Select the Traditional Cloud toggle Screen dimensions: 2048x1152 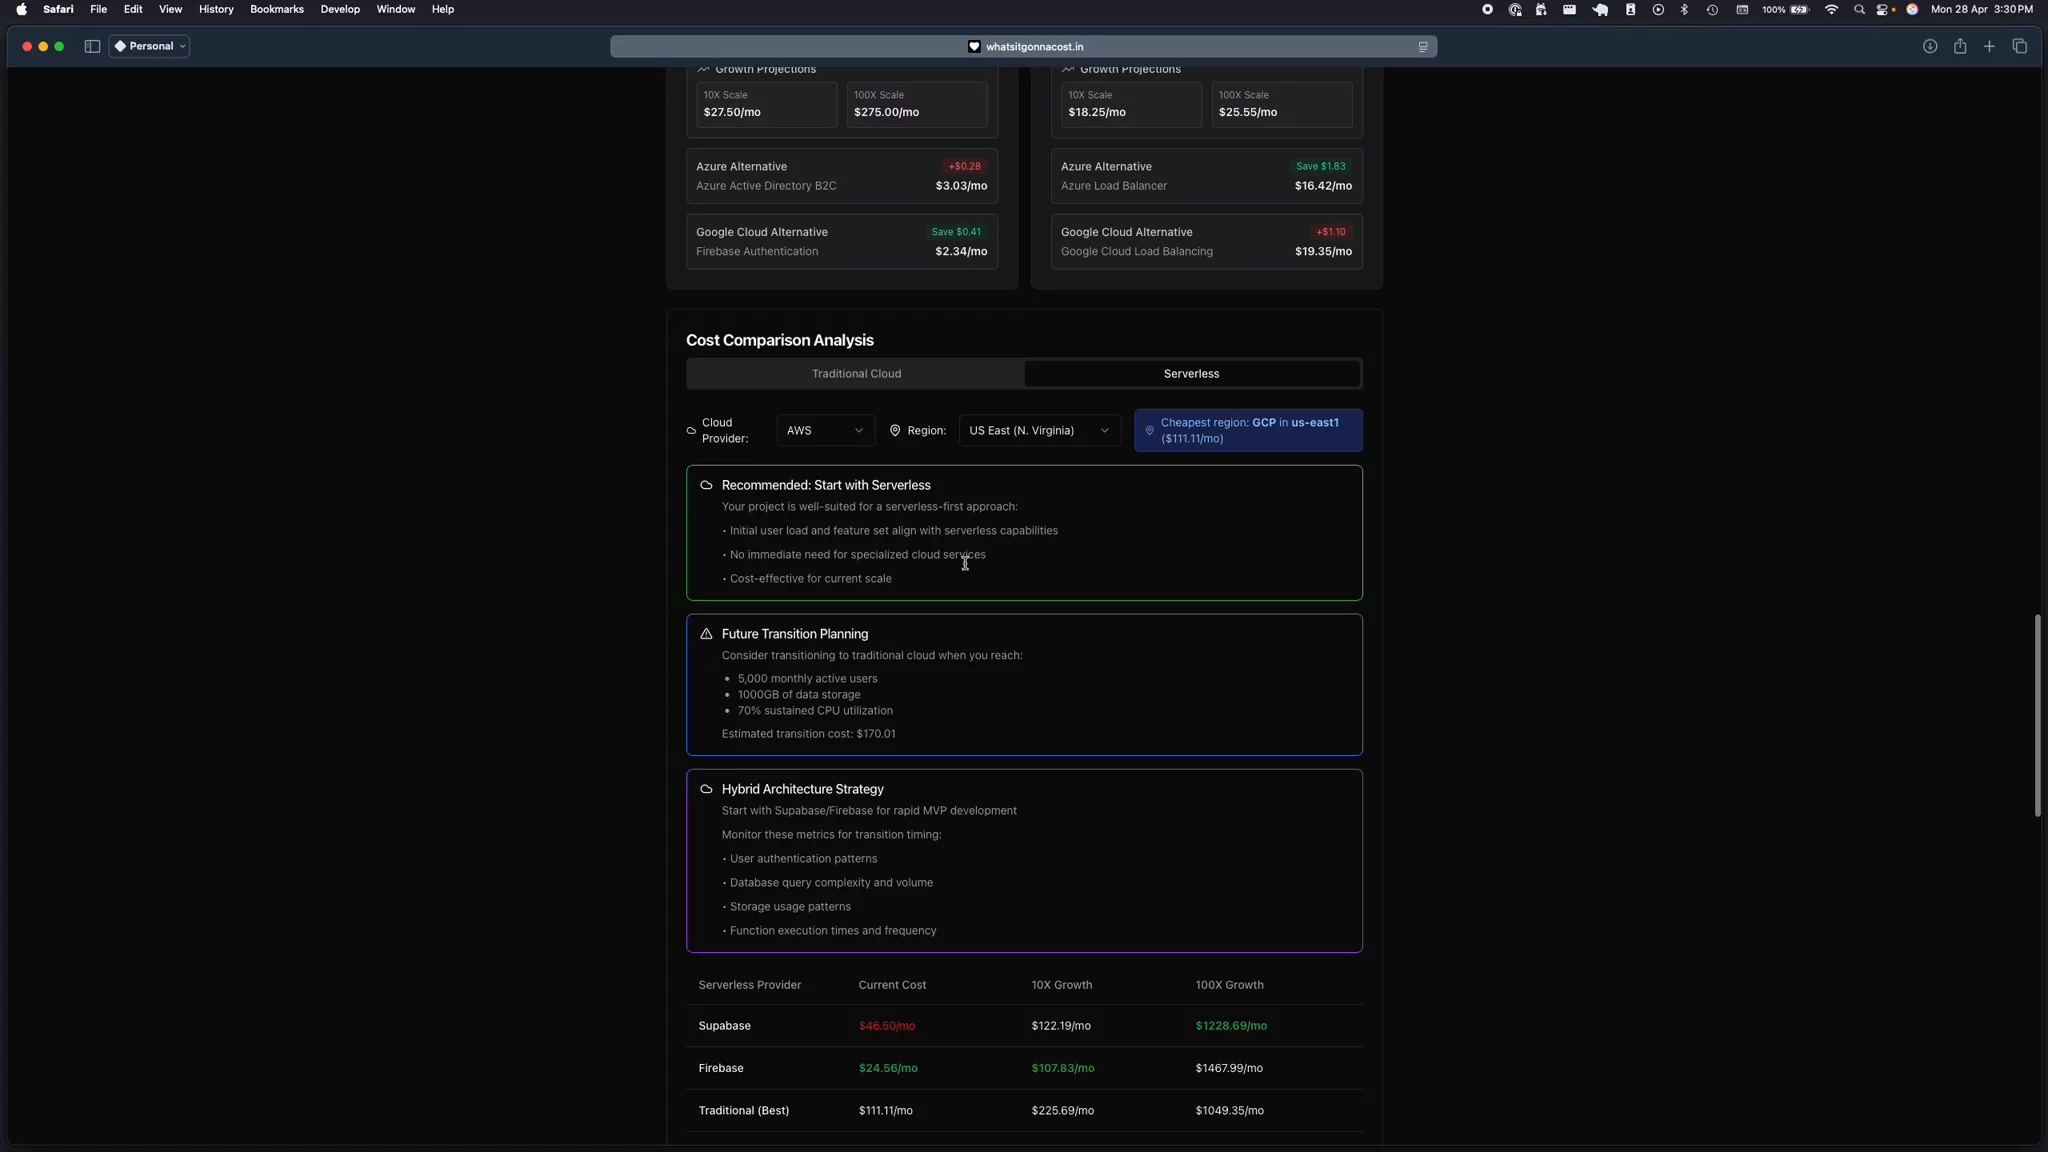click(x=857, y=373)
